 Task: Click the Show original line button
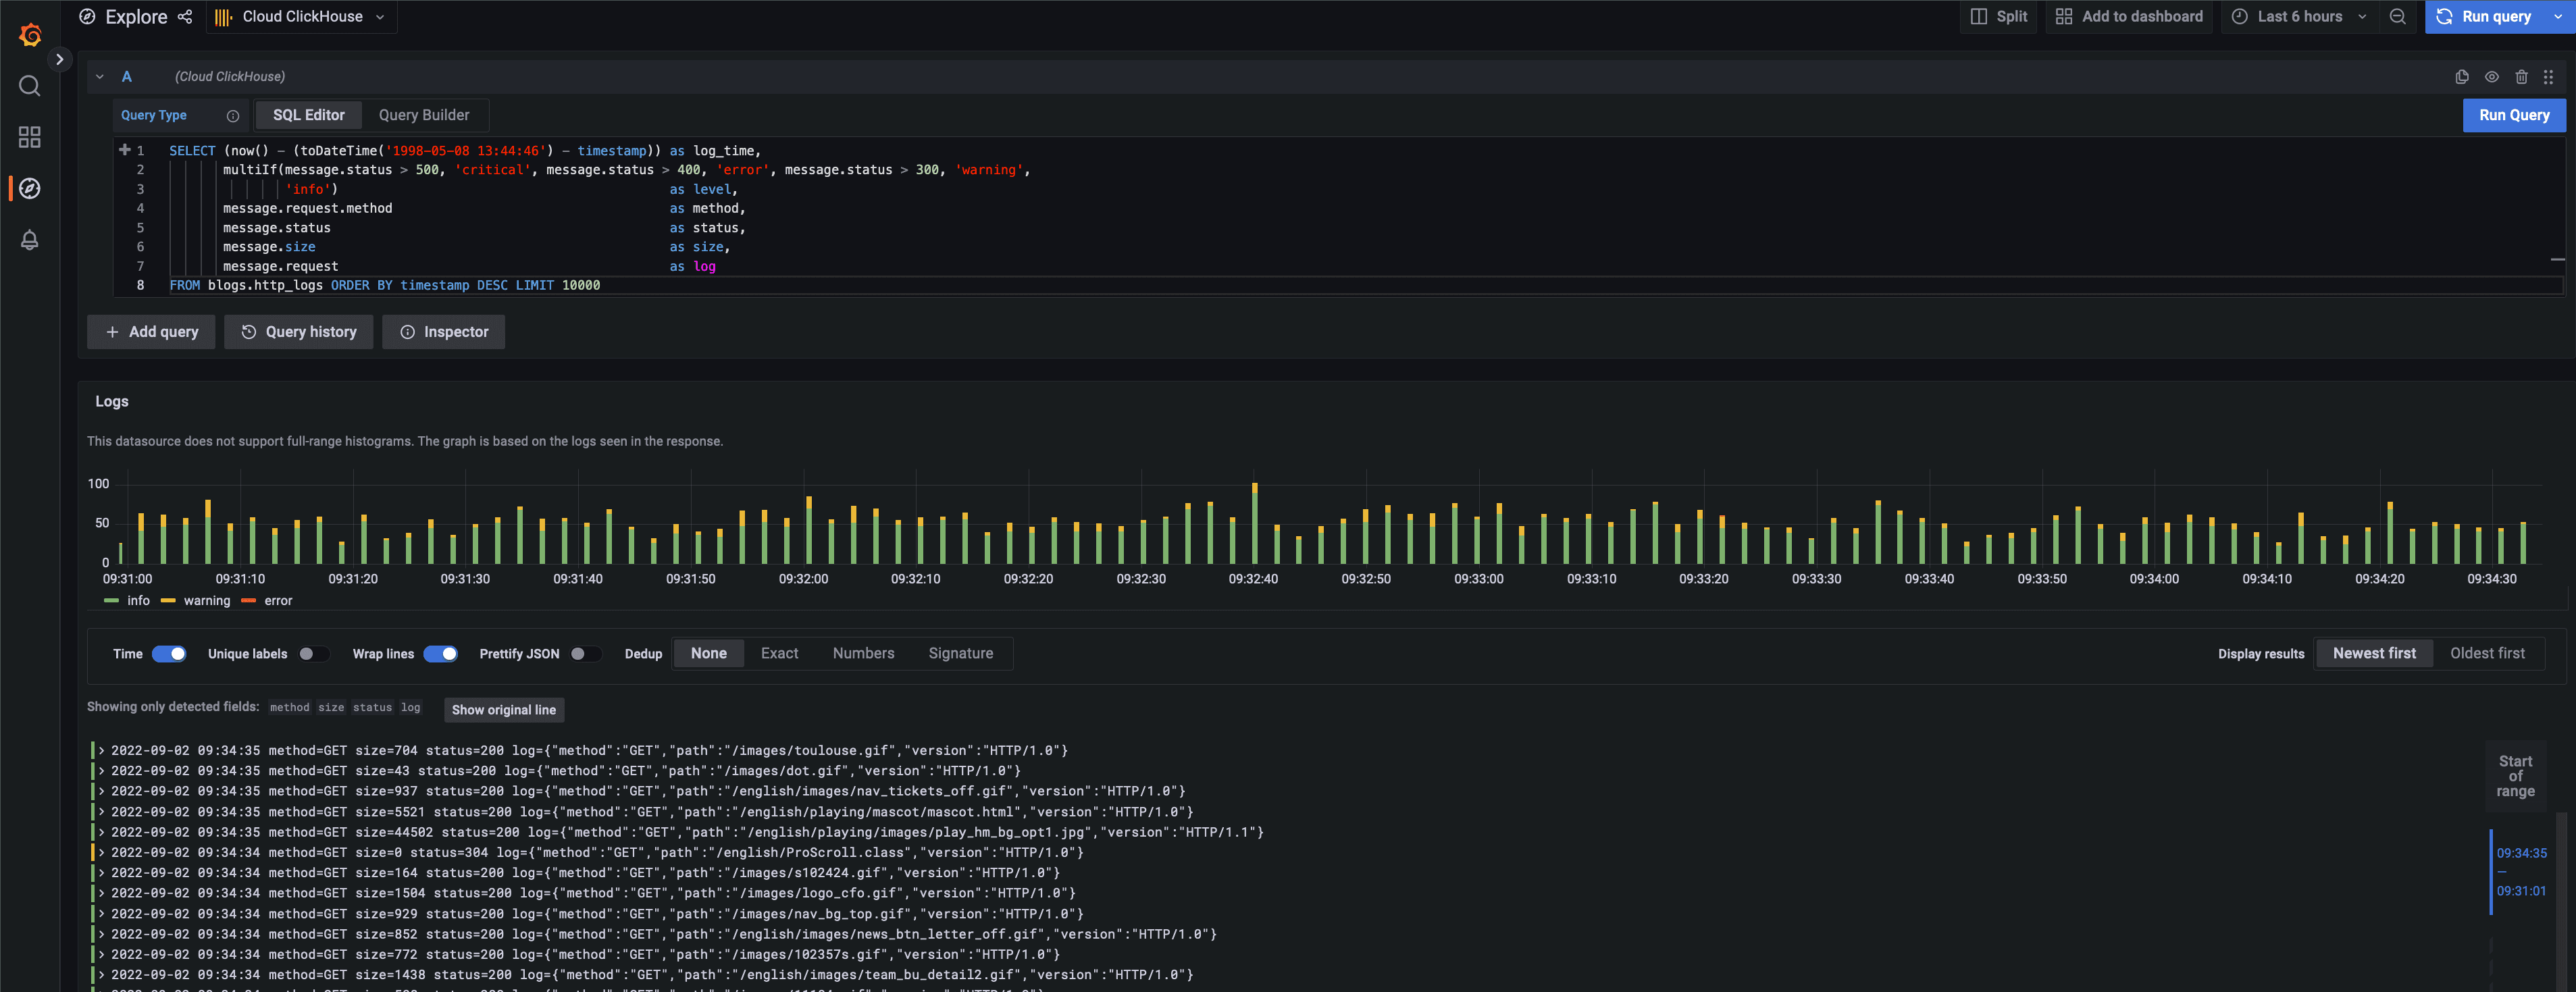coord(503,710)
